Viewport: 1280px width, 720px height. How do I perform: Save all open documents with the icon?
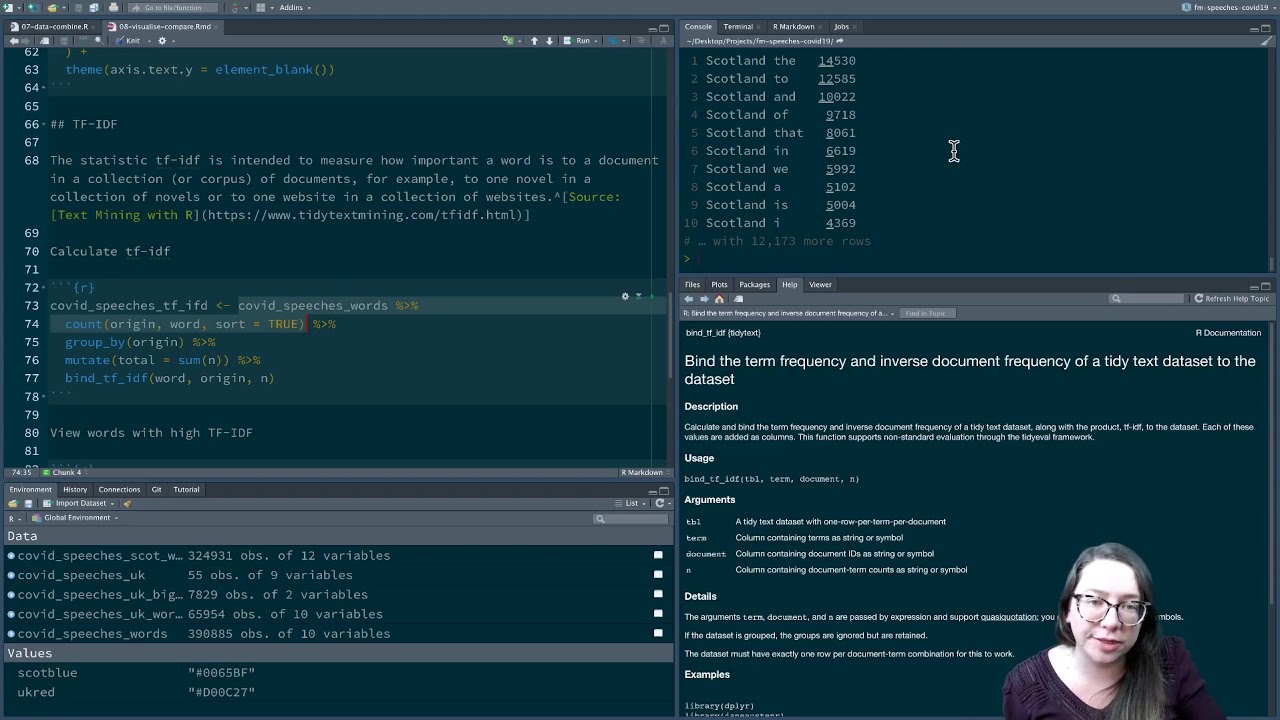94,7
